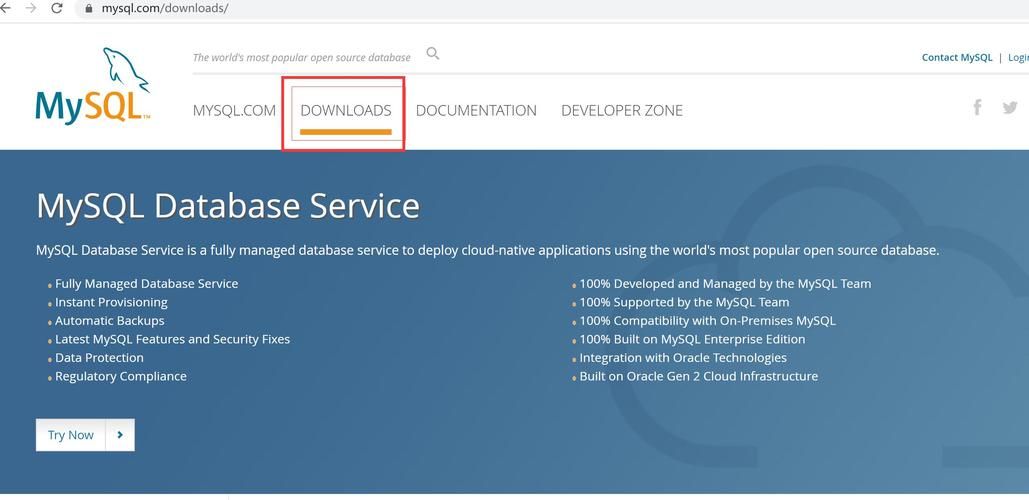Click 'Latest MySQL Features and Security Fixes'
Screen dimensions: 1029x500
tap(173, 339)
